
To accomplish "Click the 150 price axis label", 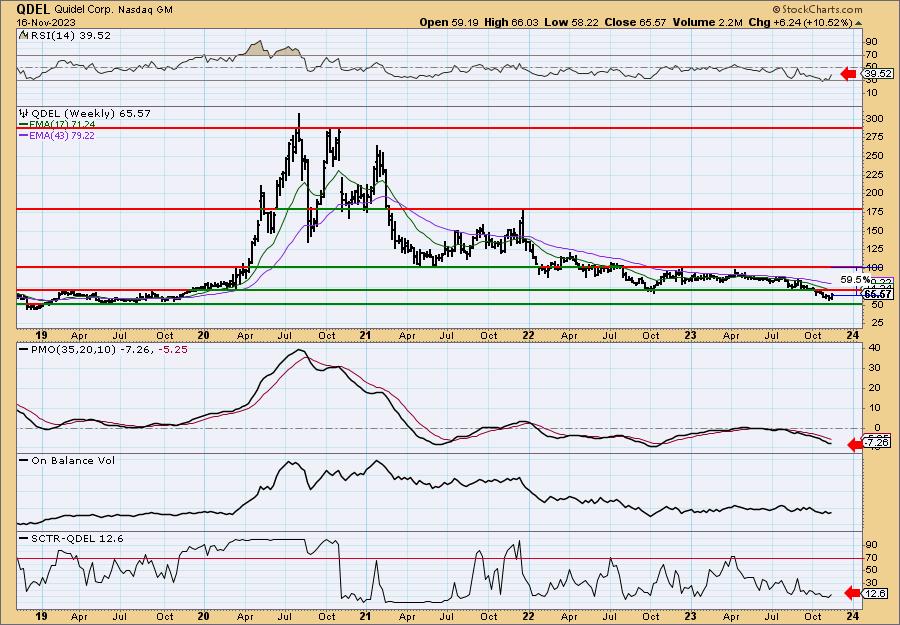I will pyautogui.click(x=875, y=230).
